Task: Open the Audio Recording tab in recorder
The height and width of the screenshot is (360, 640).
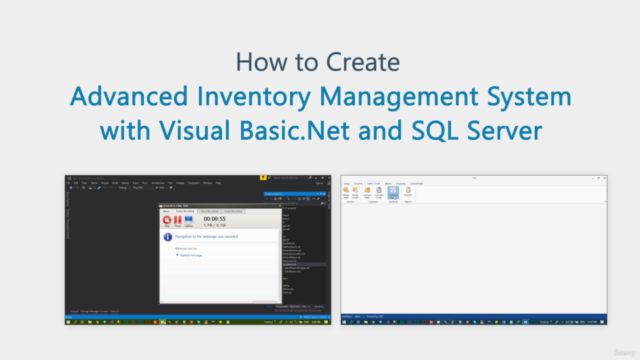Action: [x=233, y=211]
